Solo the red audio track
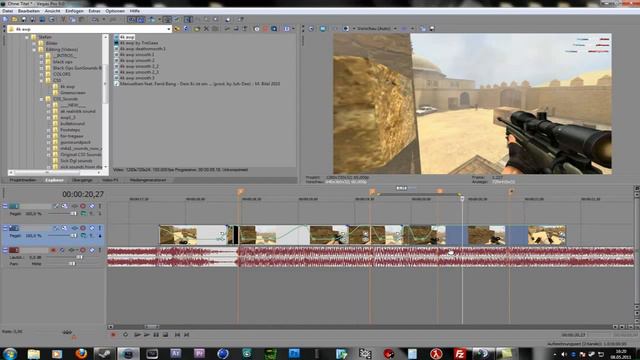640x360 pixels. 100,250
